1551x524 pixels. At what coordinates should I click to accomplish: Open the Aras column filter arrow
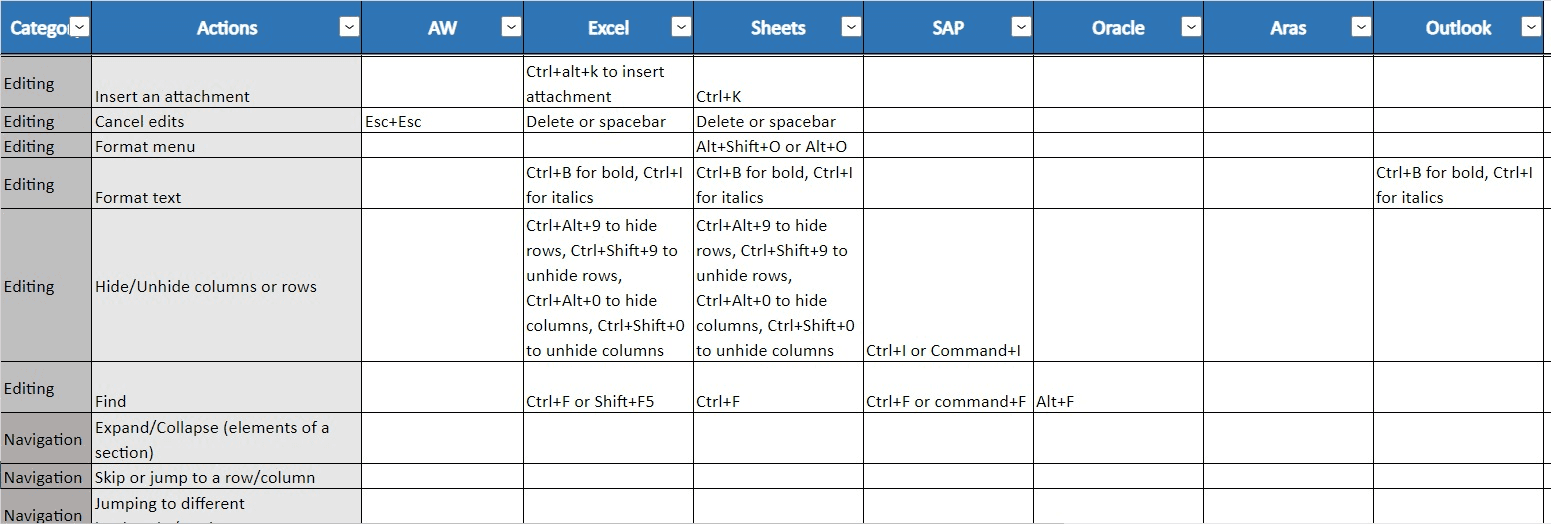pos(1361,28)
